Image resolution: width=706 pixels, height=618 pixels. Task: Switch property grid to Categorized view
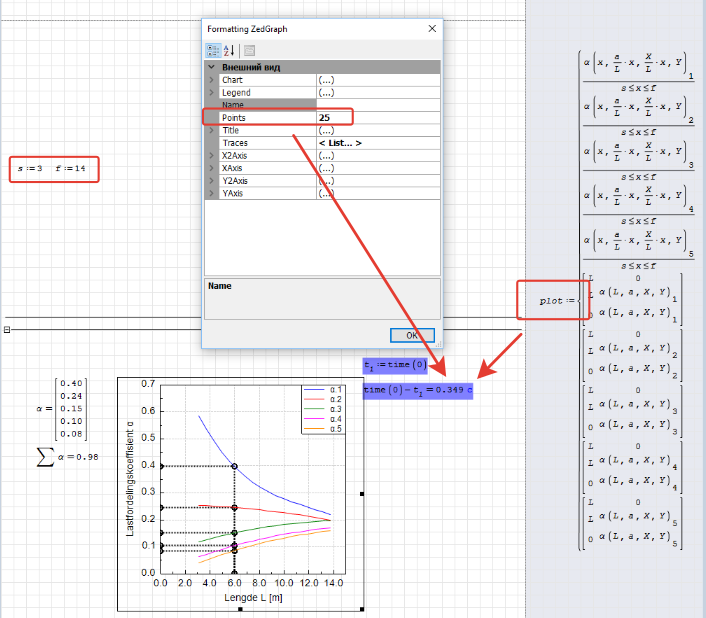213,50
